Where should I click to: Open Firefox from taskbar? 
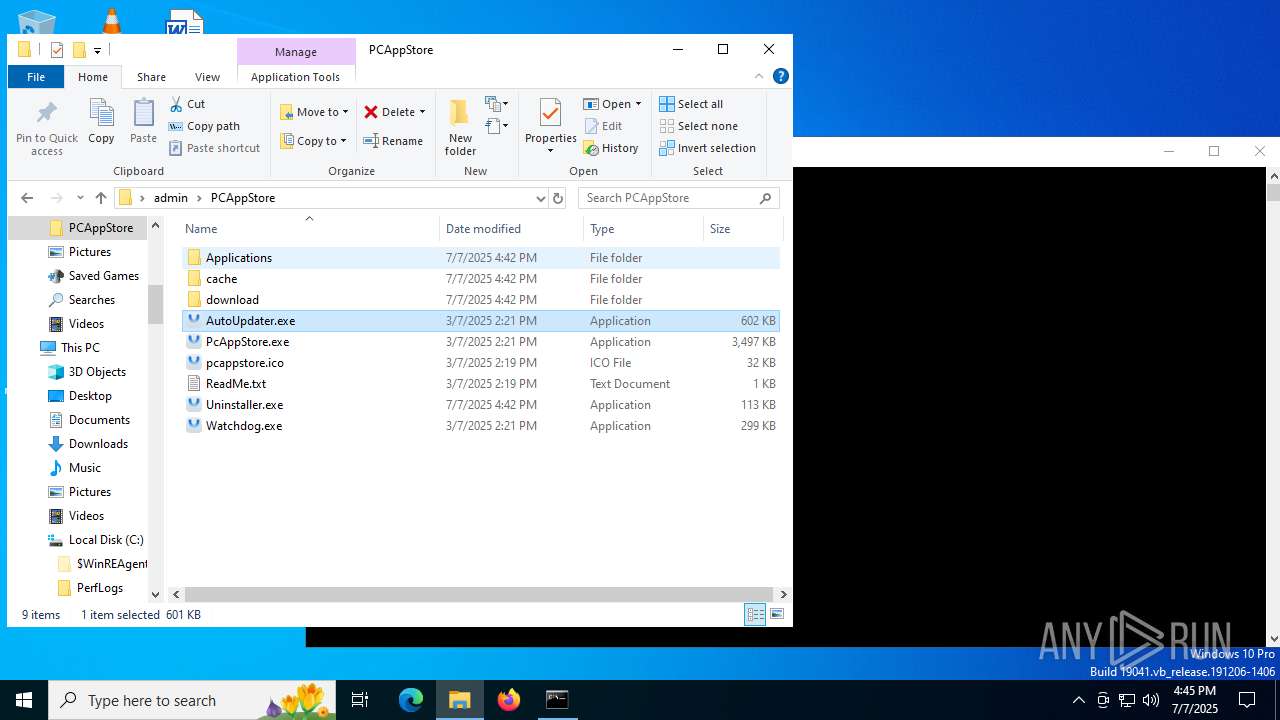509,700
